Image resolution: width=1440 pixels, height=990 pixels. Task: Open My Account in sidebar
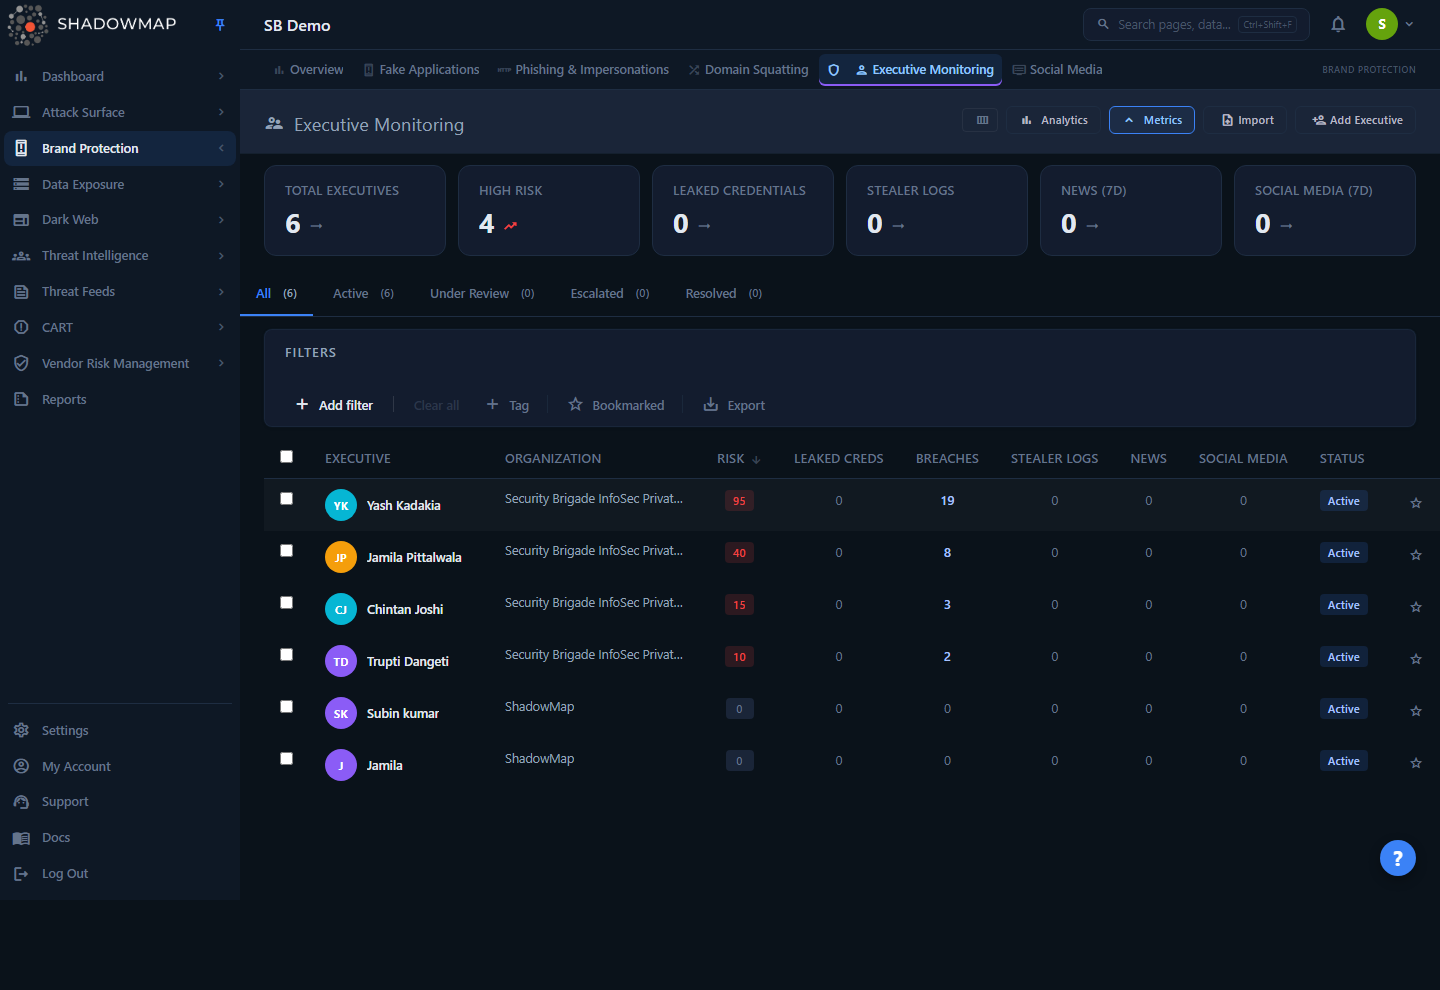(x=120, y=766)
